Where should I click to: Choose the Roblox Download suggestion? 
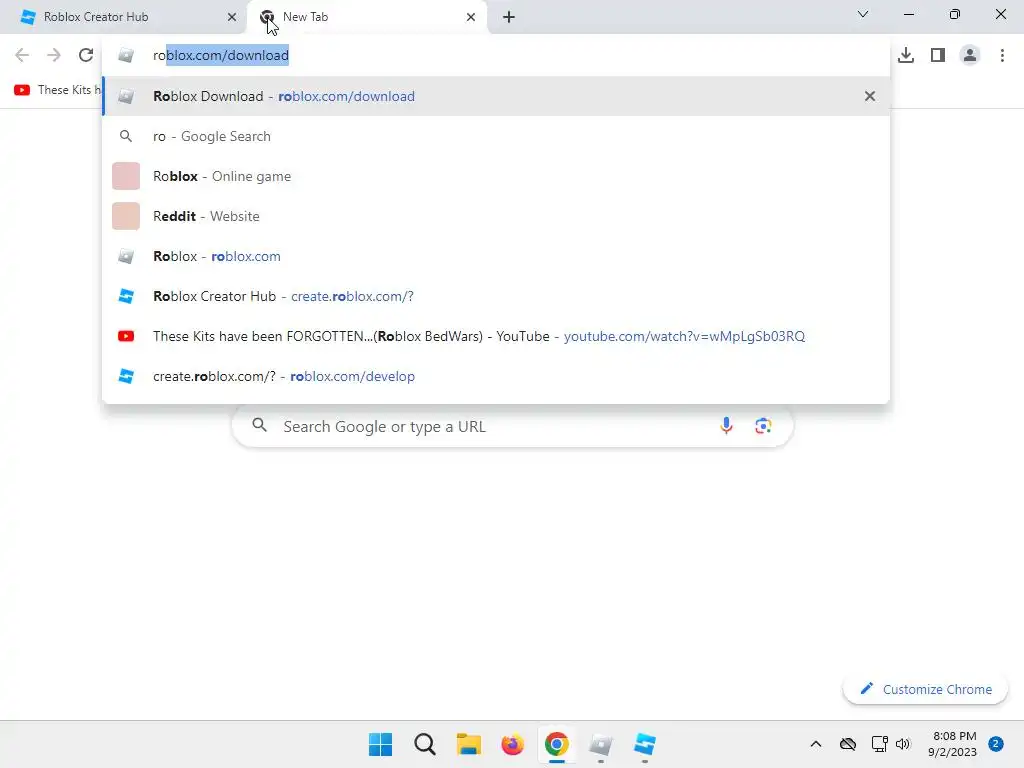tap(496, 96)
